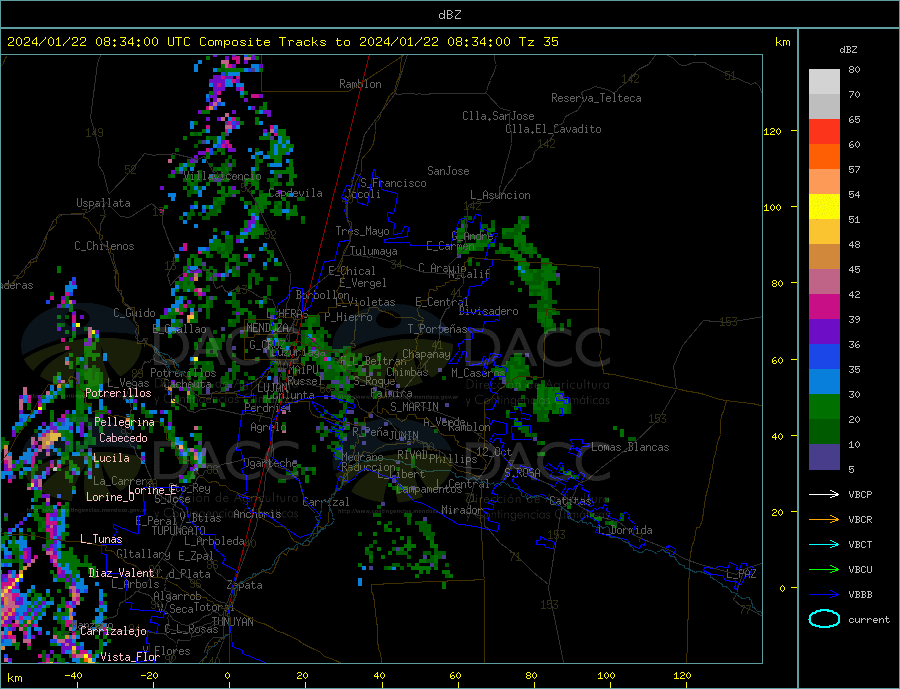Click the white VBCP arrow legend icon
The height and width of the screenshot is (689, 900).
click(x=824, y=494)
